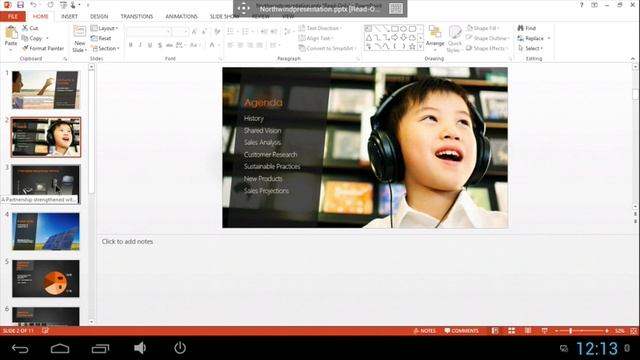This screenshot has width=640, height=360.
Task: Collapse the ribbon with the chevron
Action: [632, 59]
